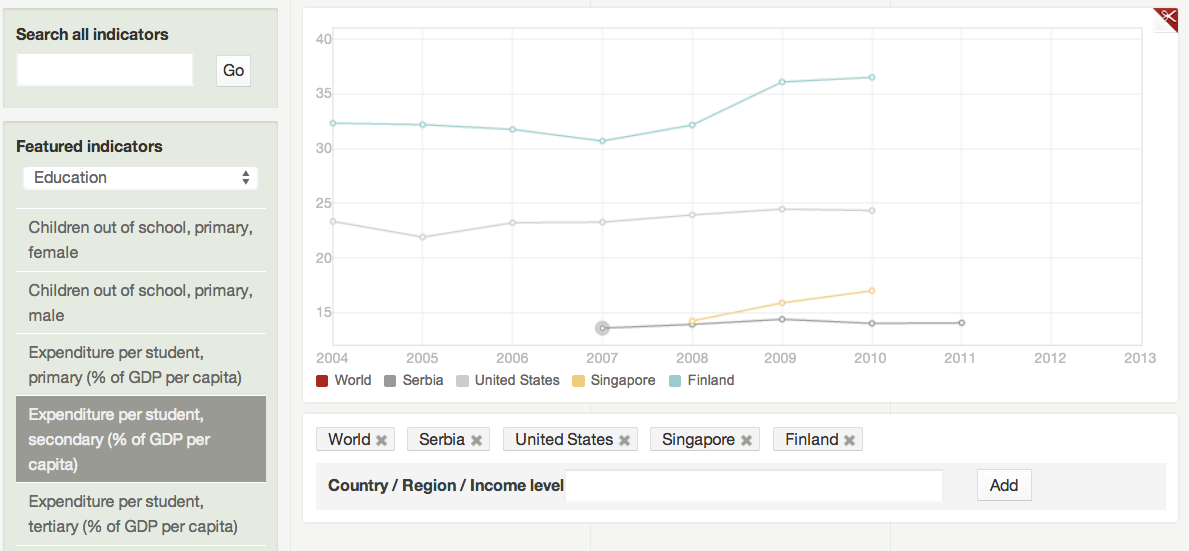This screenshot has height=551, width=1189.
Task: Focus the Search all indicators field
Action: click(x=105, y=70)
